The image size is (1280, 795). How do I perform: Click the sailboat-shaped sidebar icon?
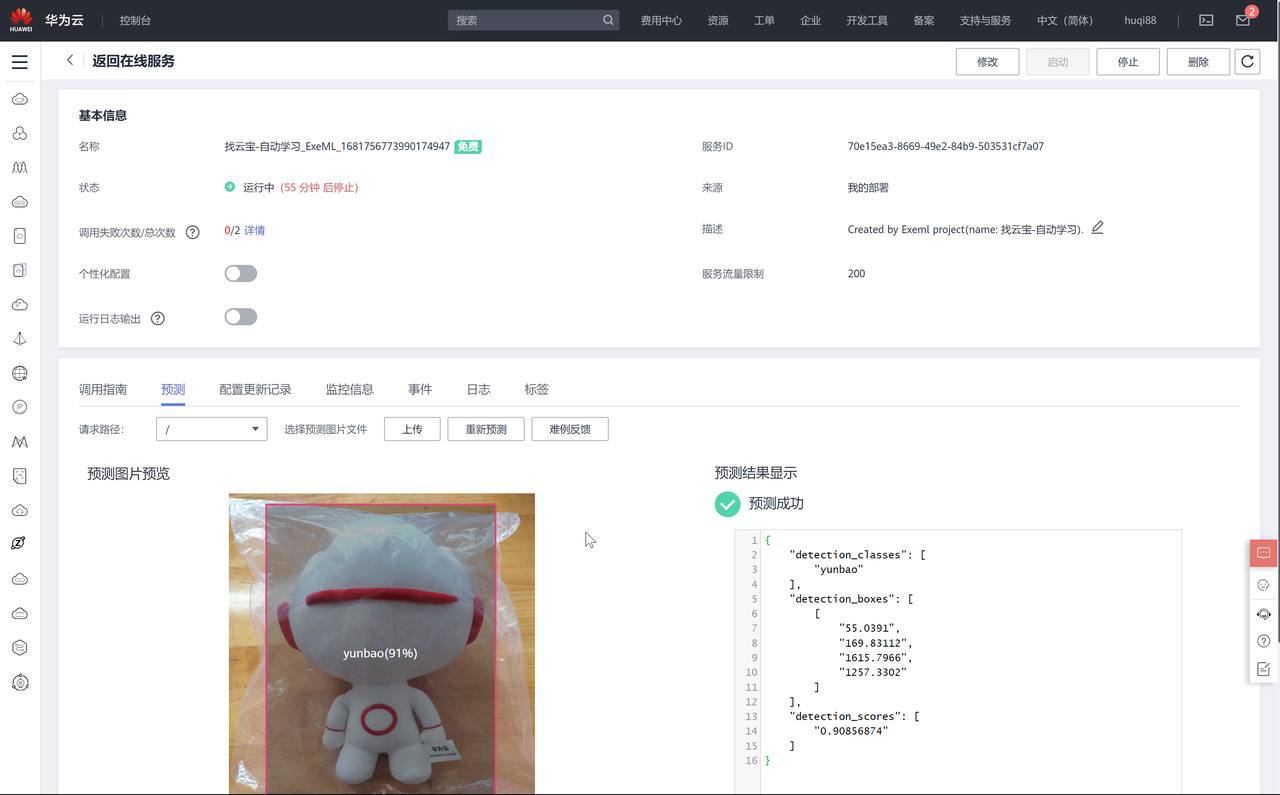click(x=20, y=339)
